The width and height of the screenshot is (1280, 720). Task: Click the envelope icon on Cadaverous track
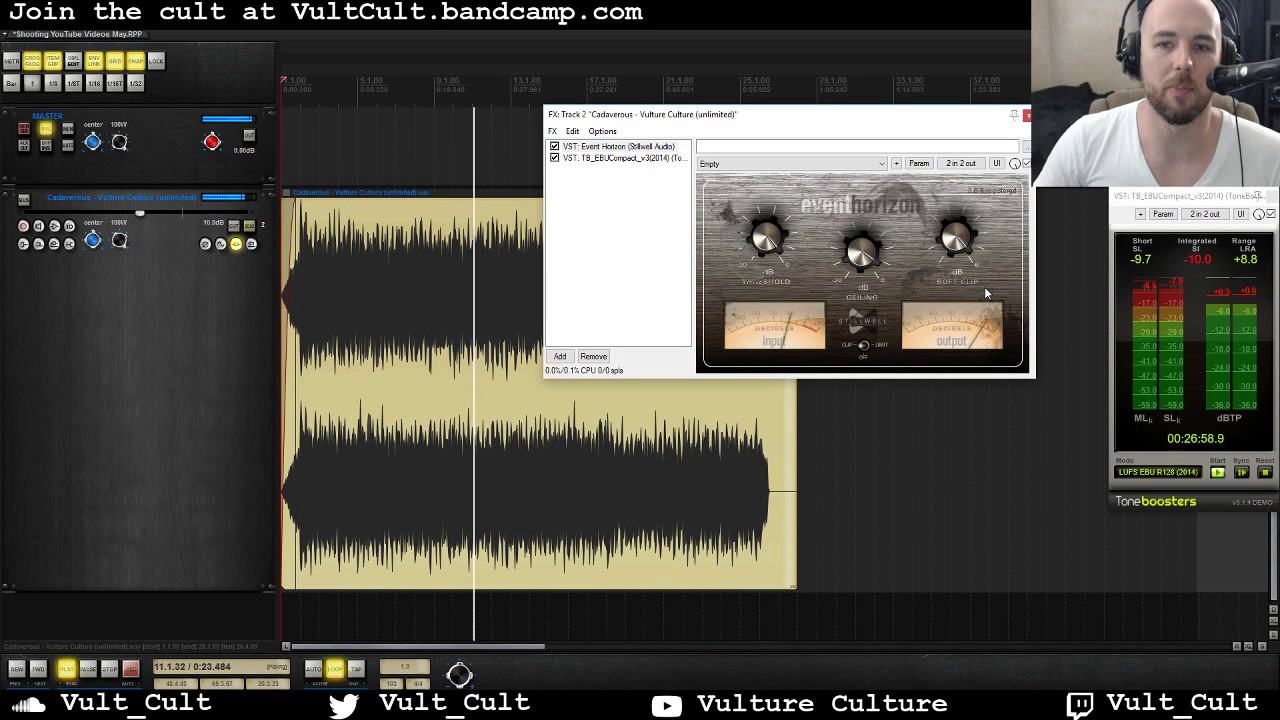[221, 244]
